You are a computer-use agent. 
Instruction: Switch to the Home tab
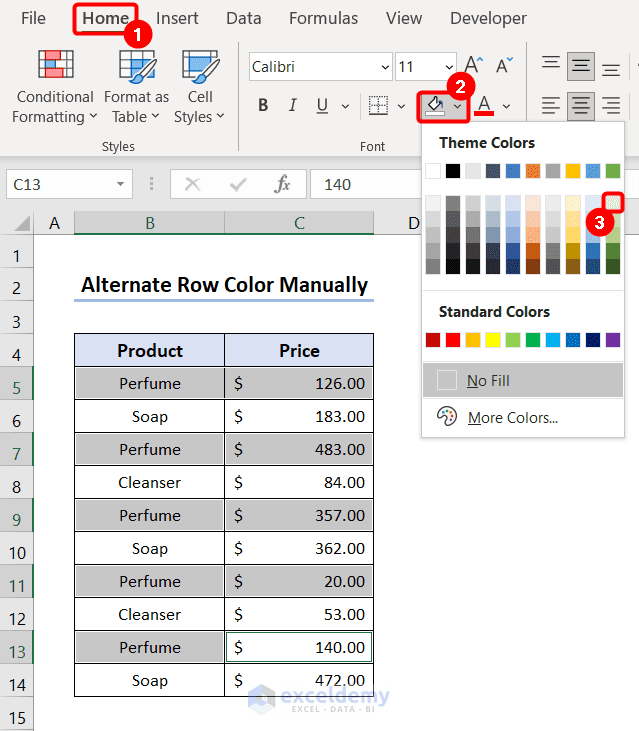[x=105, y=18]
